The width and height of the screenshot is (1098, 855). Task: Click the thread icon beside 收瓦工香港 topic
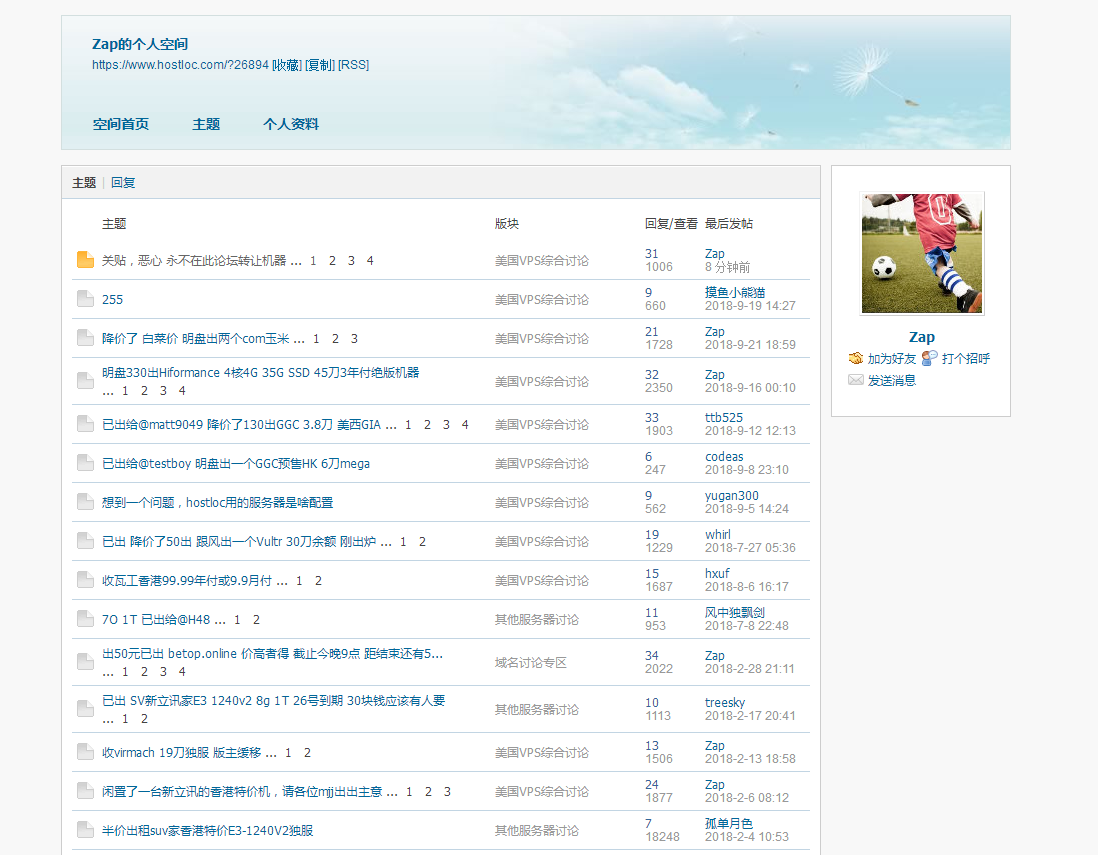point(85,581)
